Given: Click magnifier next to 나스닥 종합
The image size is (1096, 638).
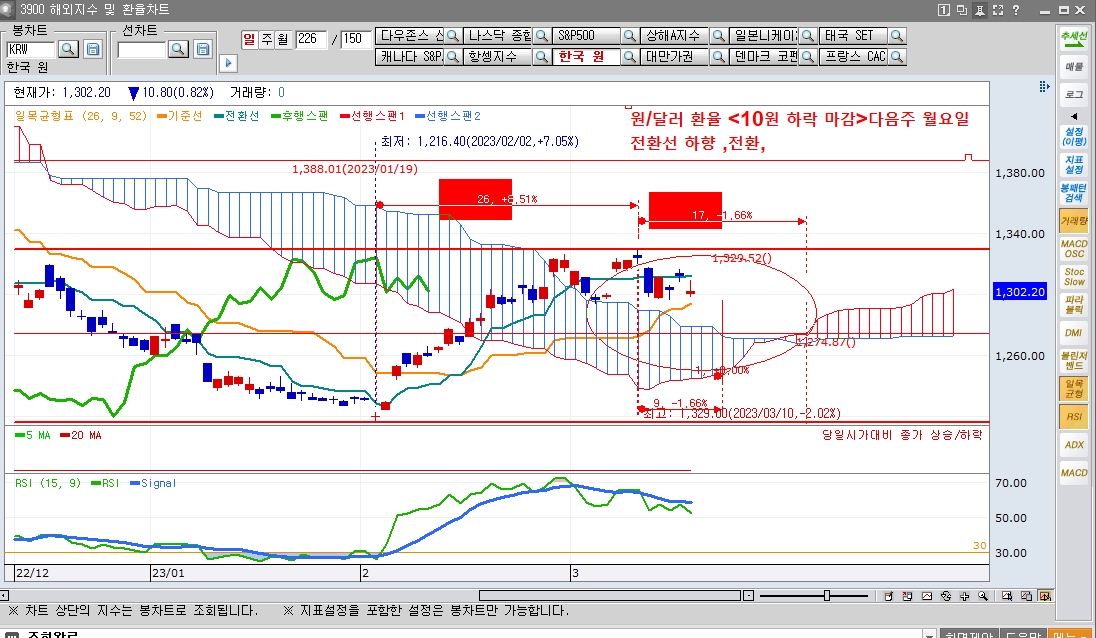Looking at the screenshot, I should (x=542, y=36).
